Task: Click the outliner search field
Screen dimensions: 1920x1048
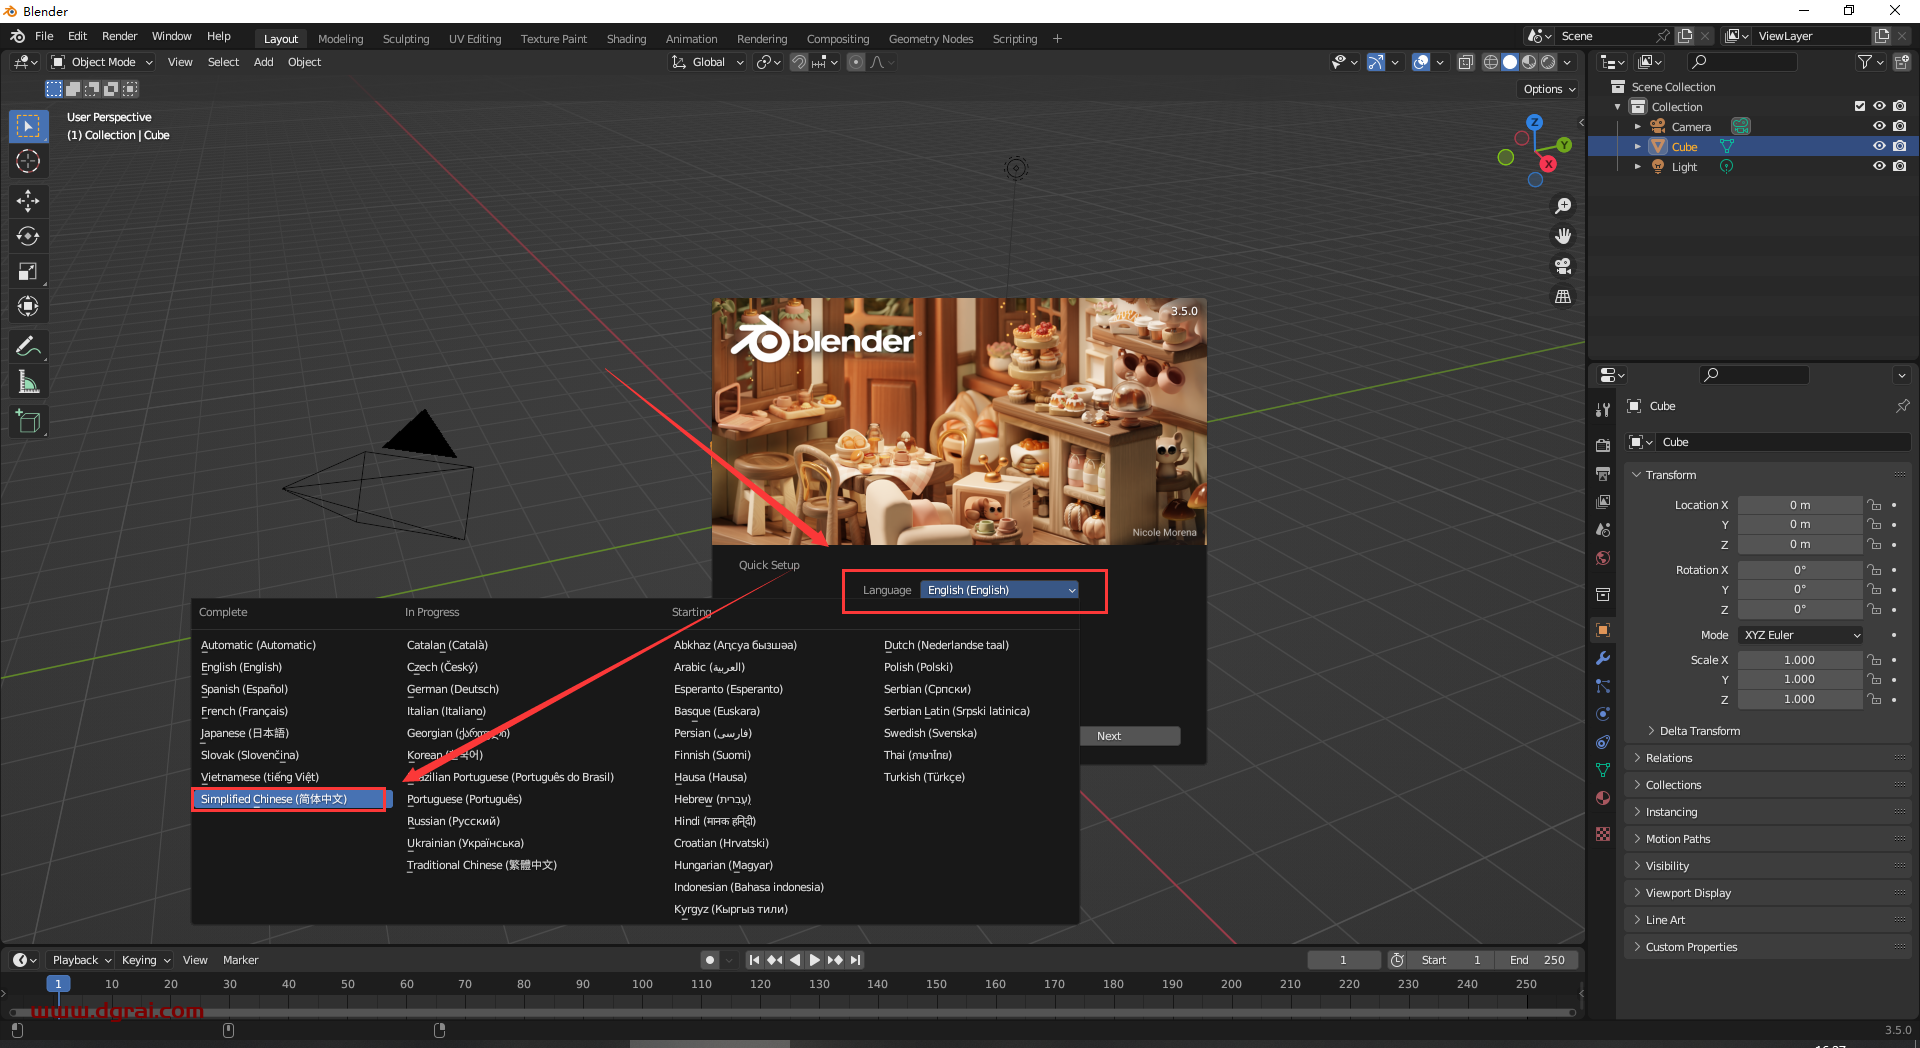Action: coord(1740,62)
